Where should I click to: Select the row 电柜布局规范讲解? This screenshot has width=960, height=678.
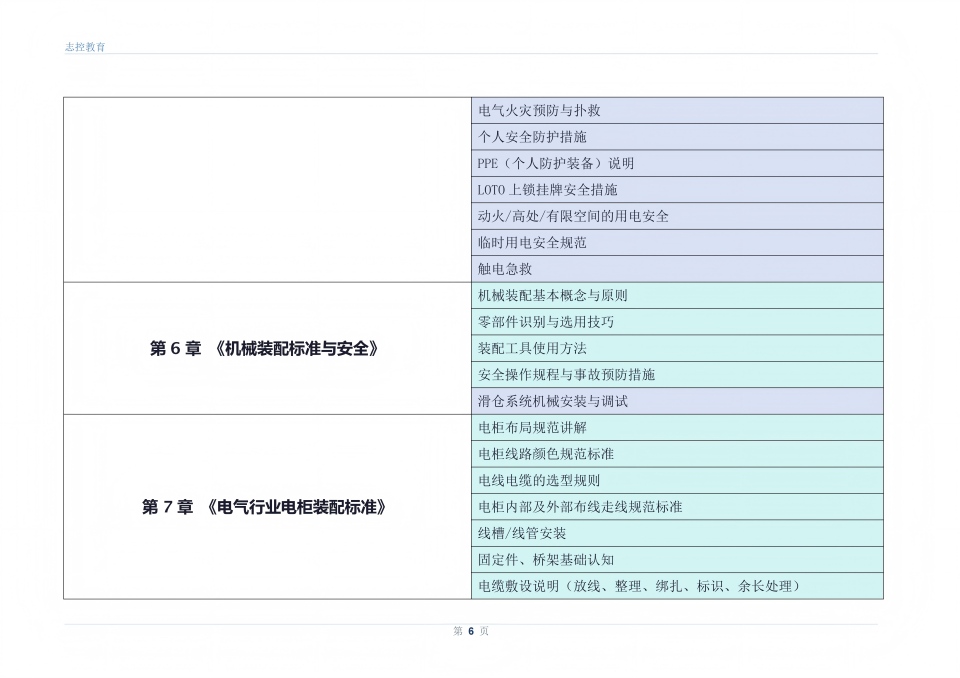pyautogui.click(x=677, y=428)
